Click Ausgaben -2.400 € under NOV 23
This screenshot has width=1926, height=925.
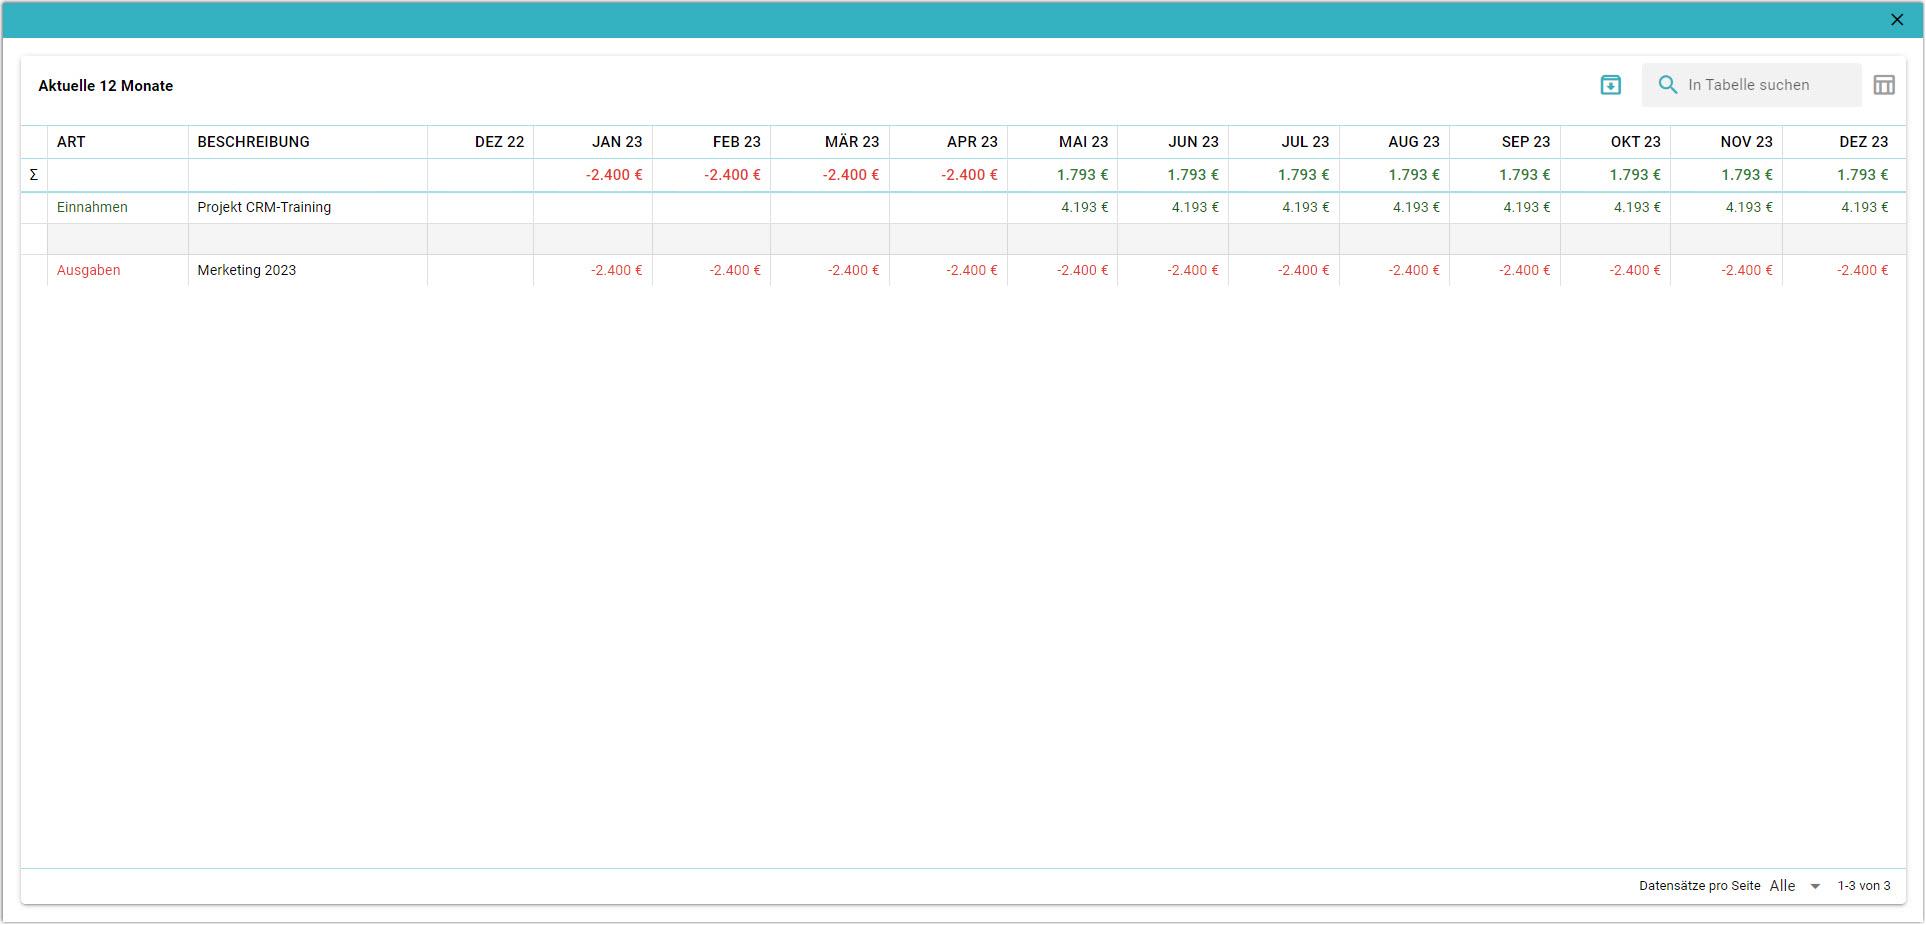[x=1747, y=270]
